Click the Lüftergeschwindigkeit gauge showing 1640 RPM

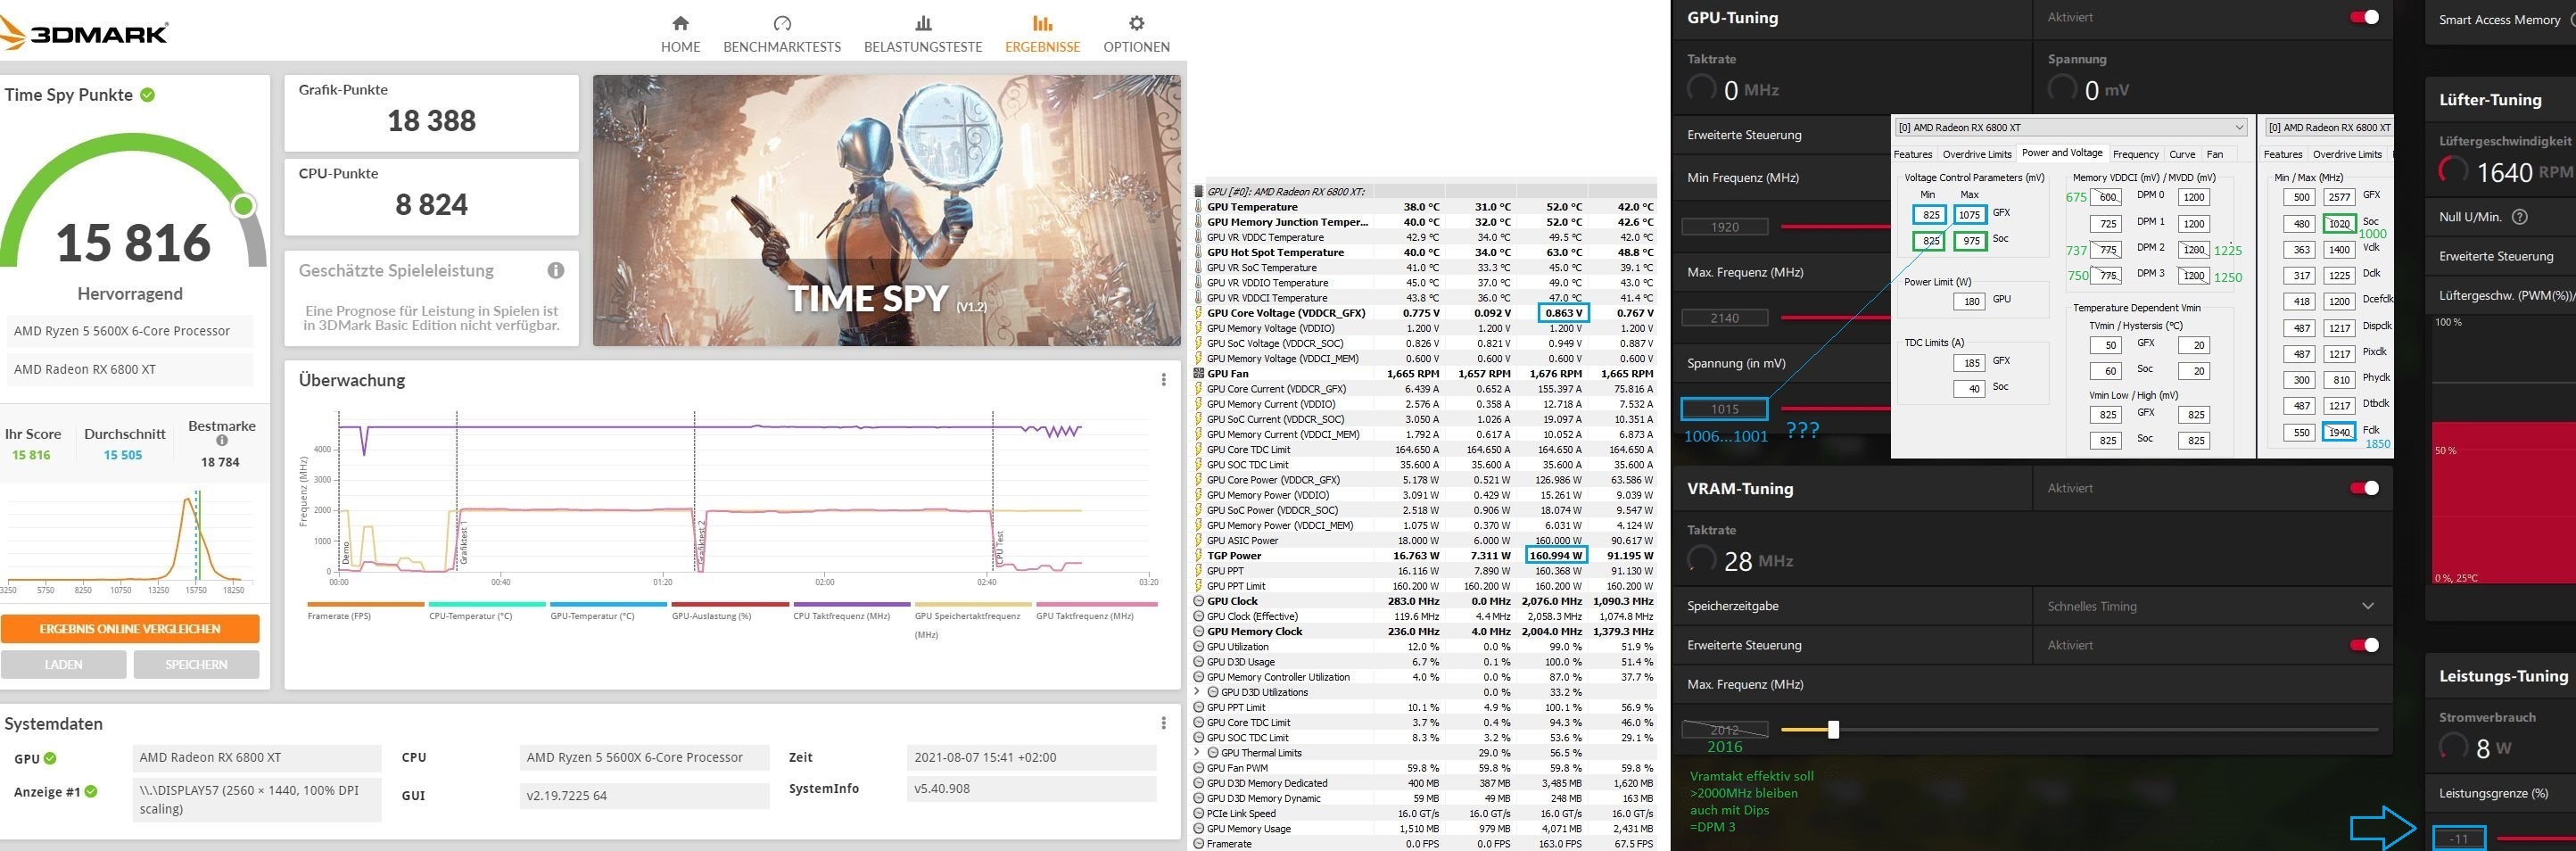(x=2454, y=171)
